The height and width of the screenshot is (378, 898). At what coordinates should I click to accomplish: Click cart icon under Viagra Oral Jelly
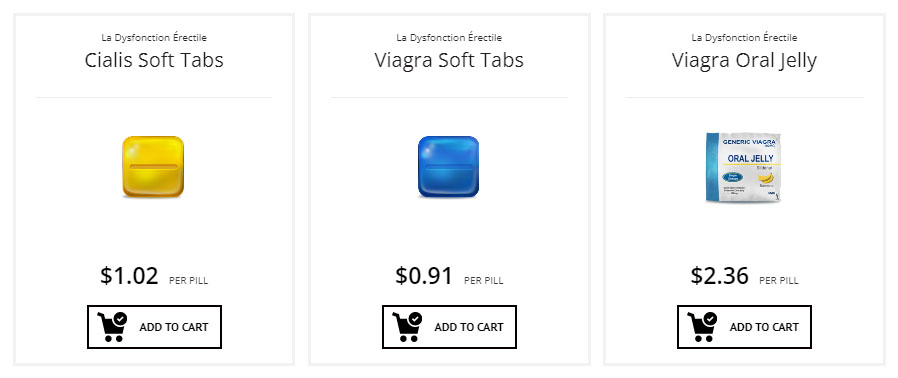click(702, 327)
